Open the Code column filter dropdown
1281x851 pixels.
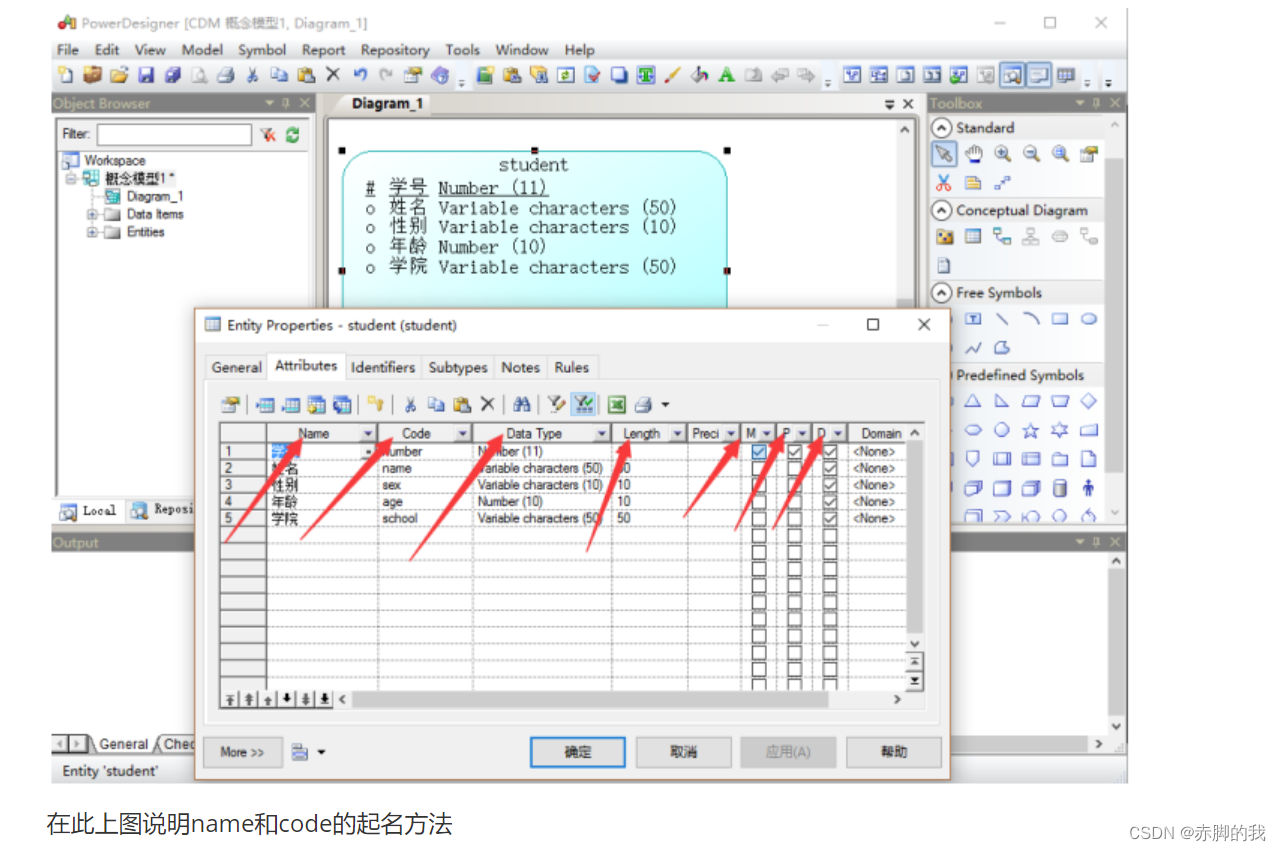click(x=462, y=433)
